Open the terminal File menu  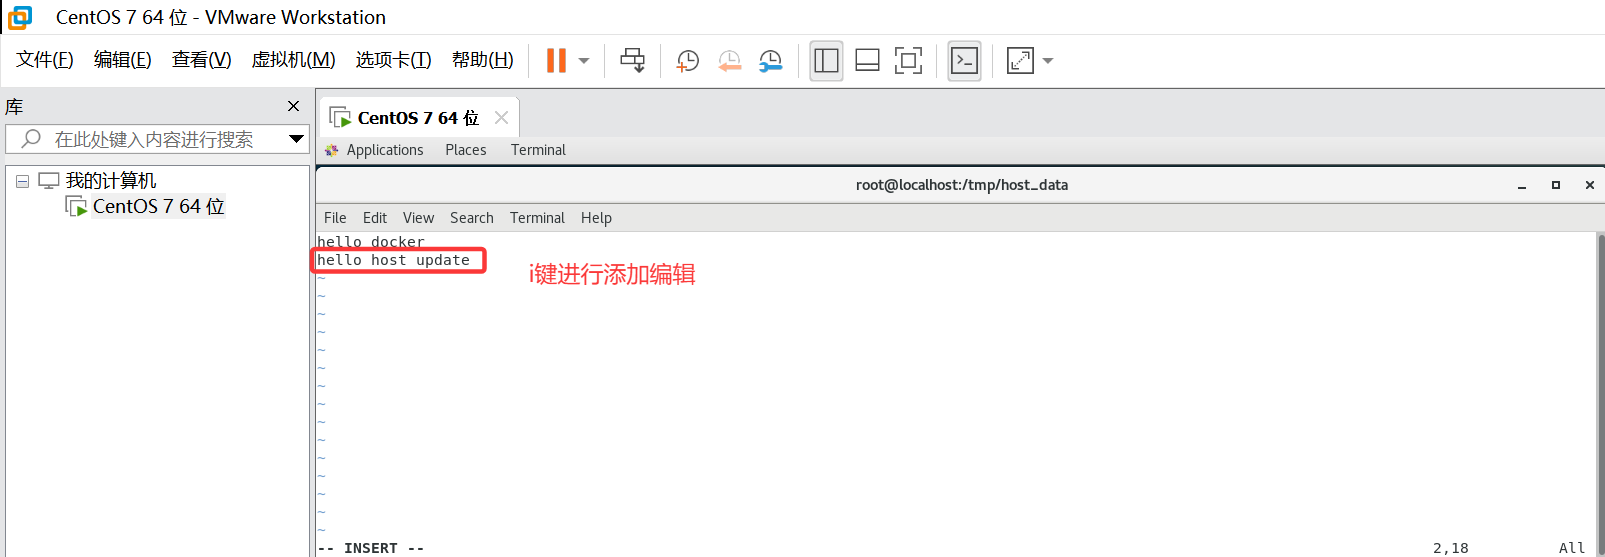tap(335, 218)
